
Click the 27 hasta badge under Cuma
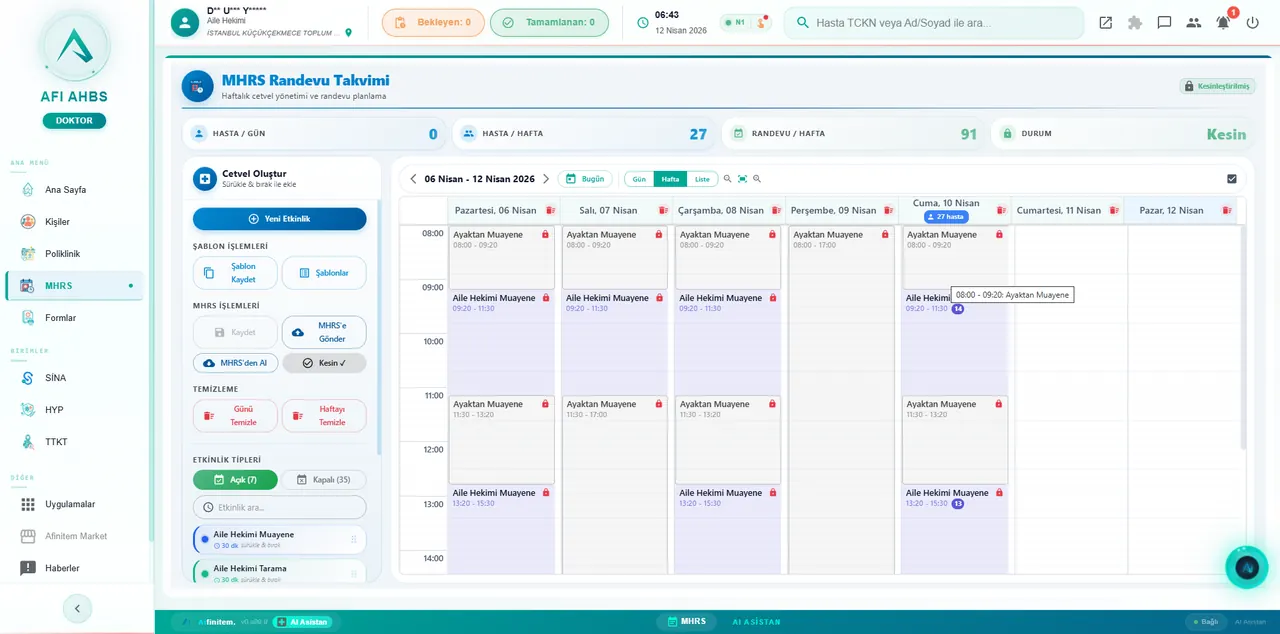click(x=946, y=217)
